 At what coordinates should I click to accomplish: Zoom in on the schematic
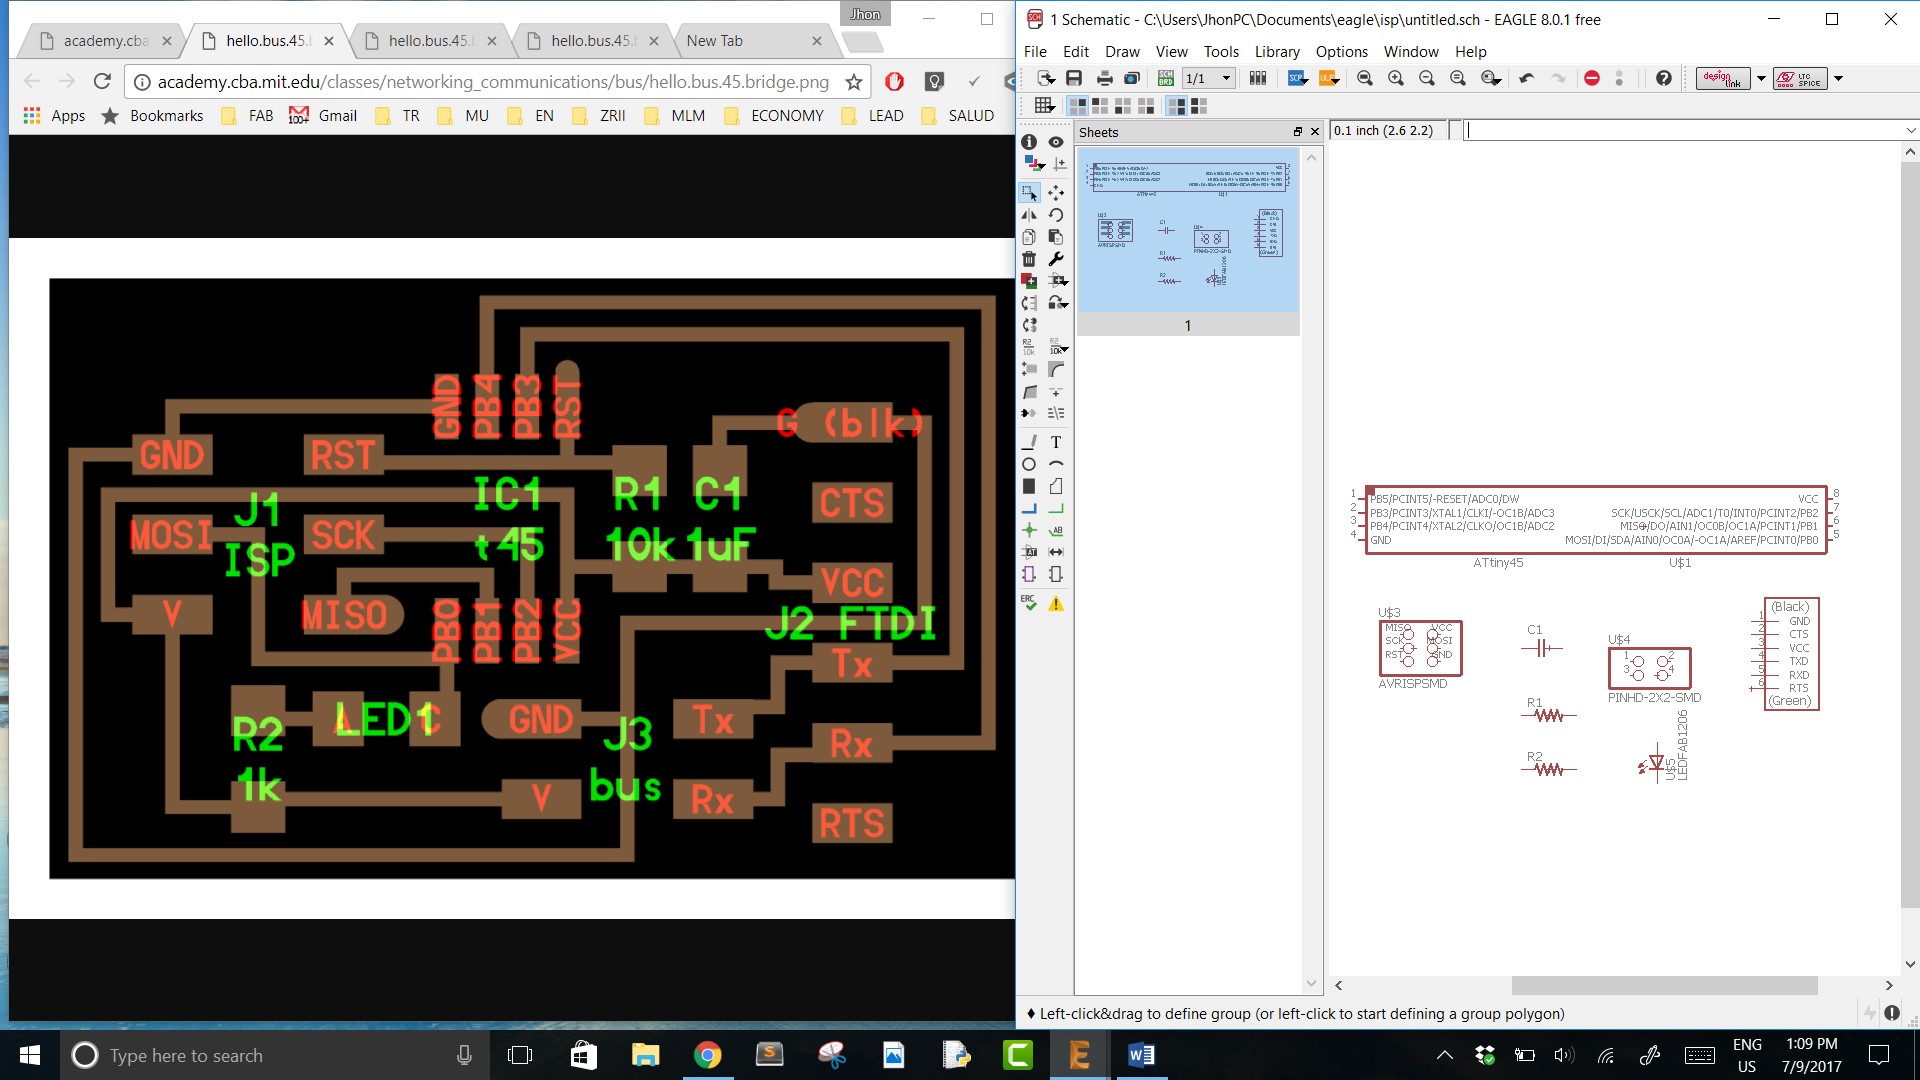(1396, 78)
